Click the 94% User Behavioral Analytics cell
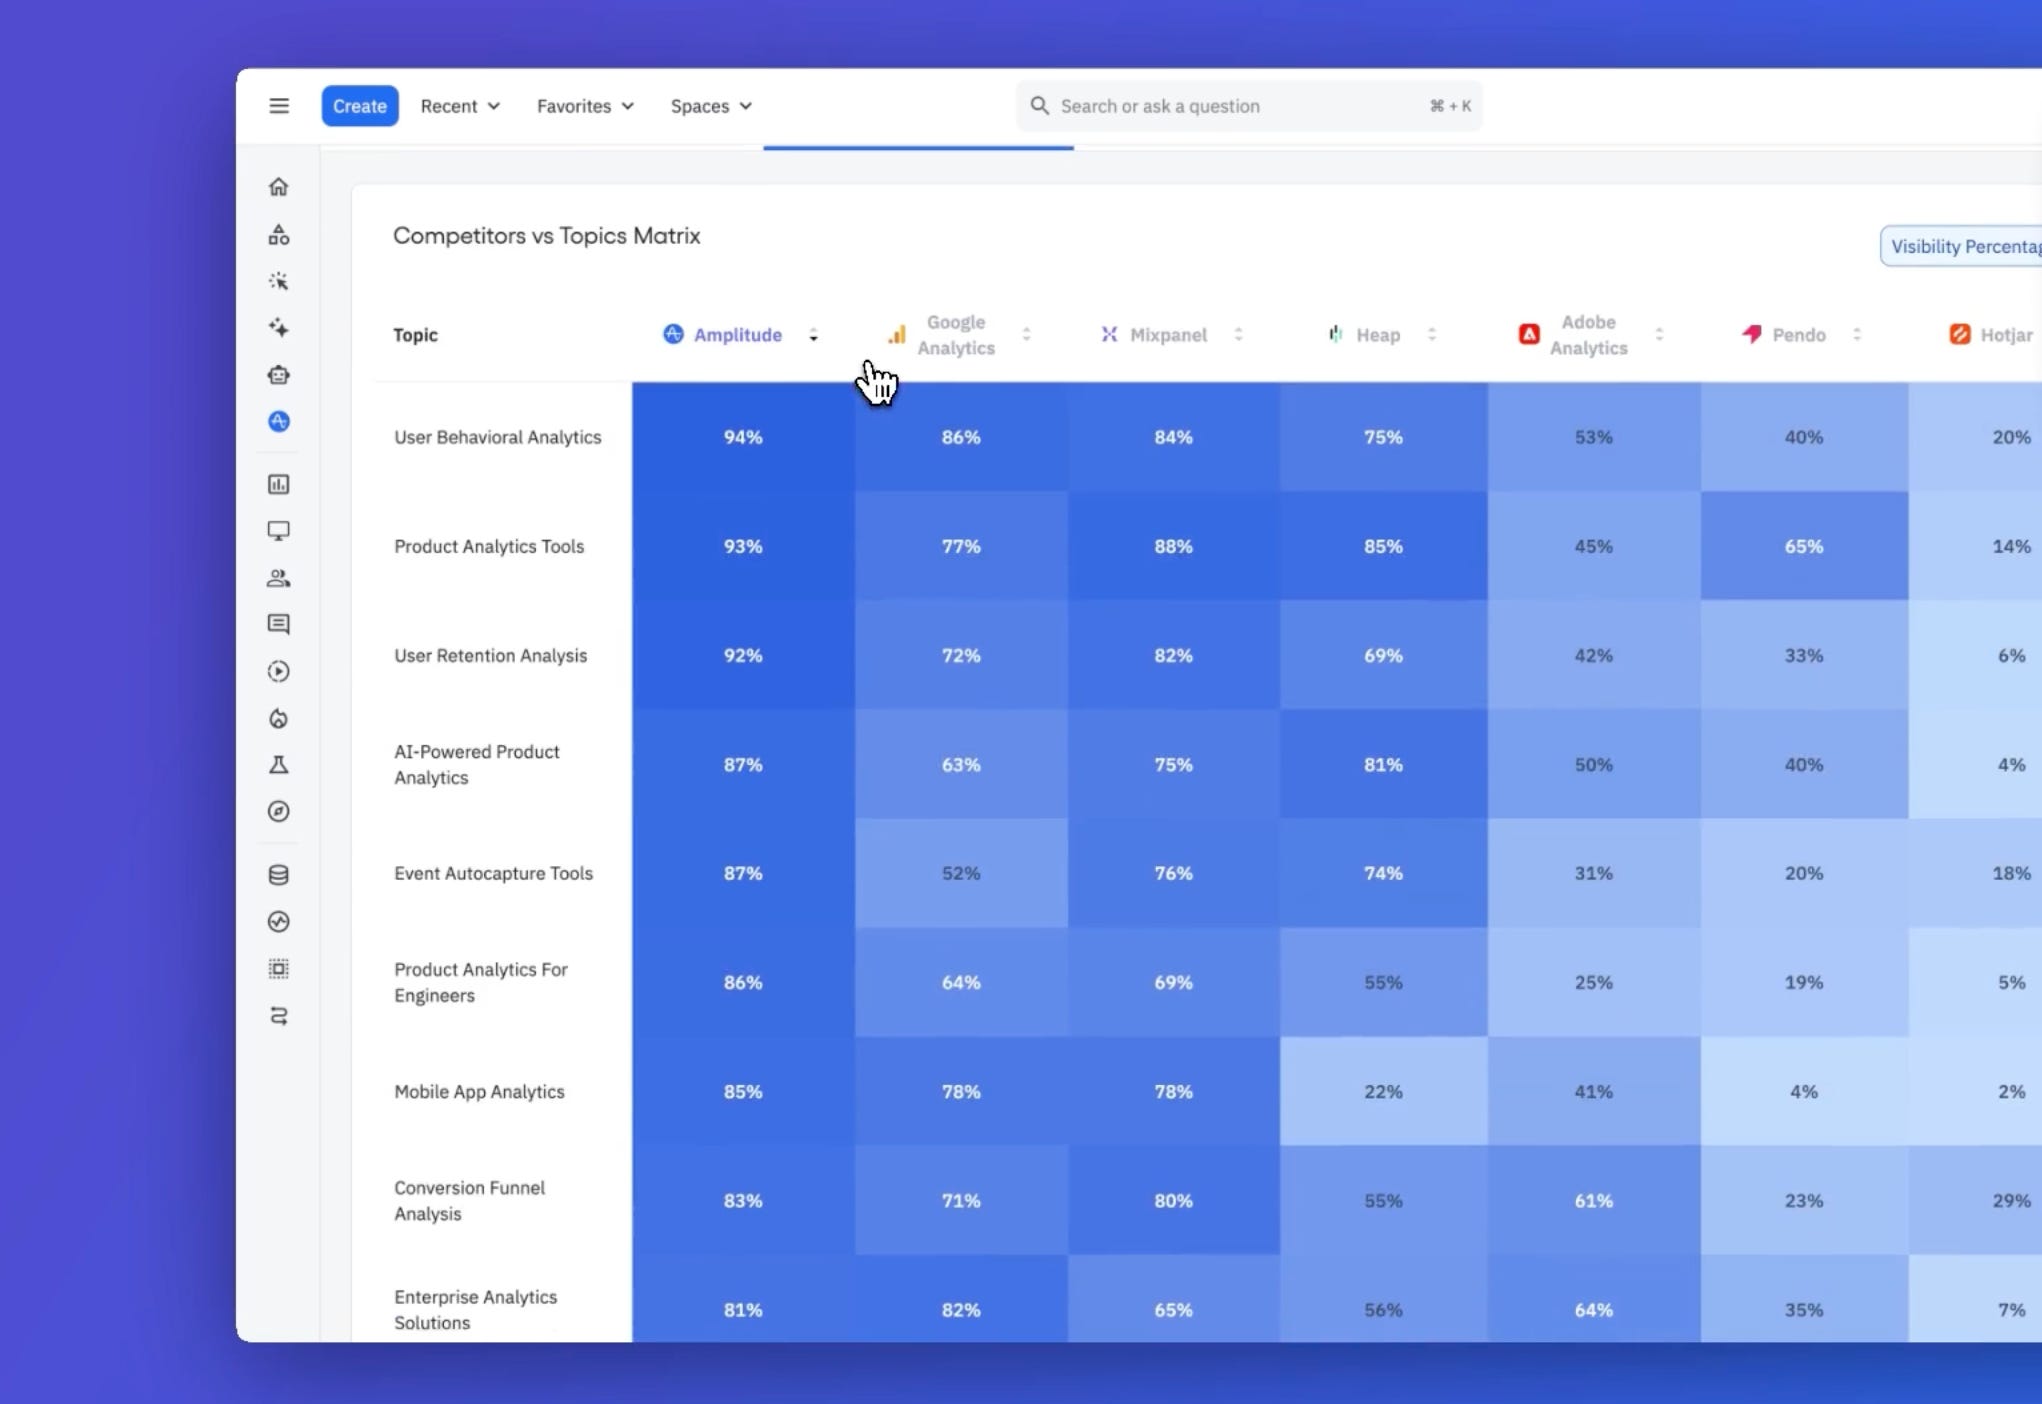 point(743,437)
